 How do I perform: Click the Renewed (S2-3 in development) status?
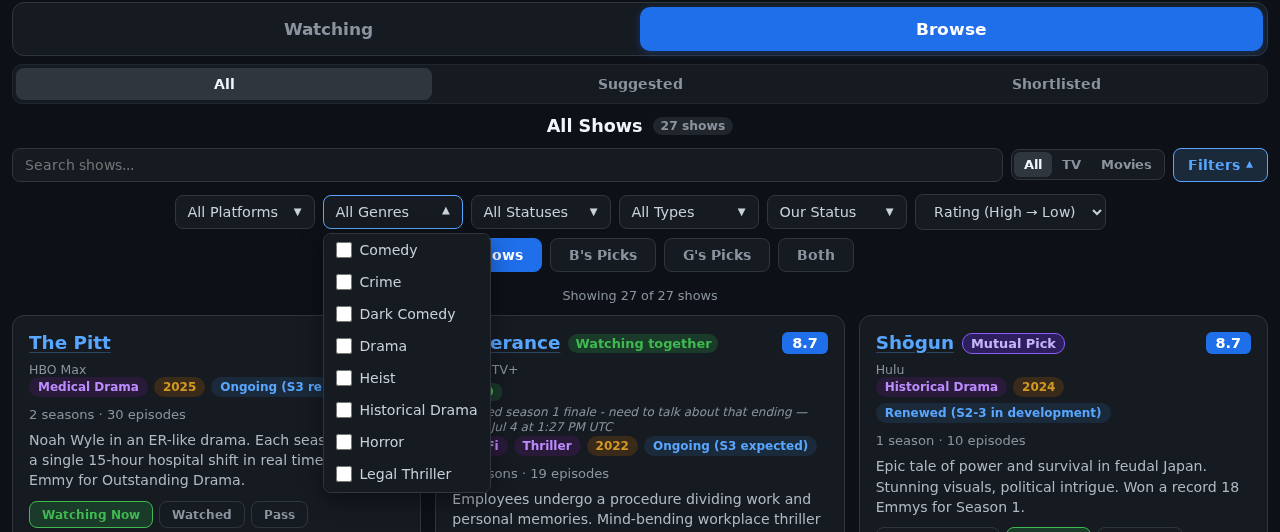(x=993, y=413)
